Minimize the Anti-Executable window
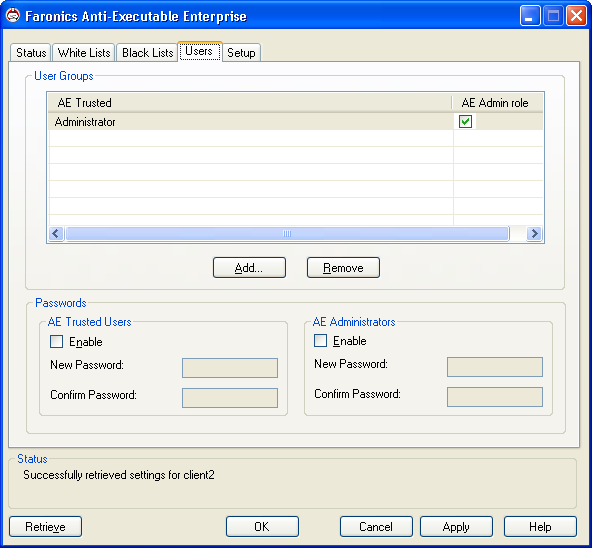The image size is (592, 548). coord(530,16)
